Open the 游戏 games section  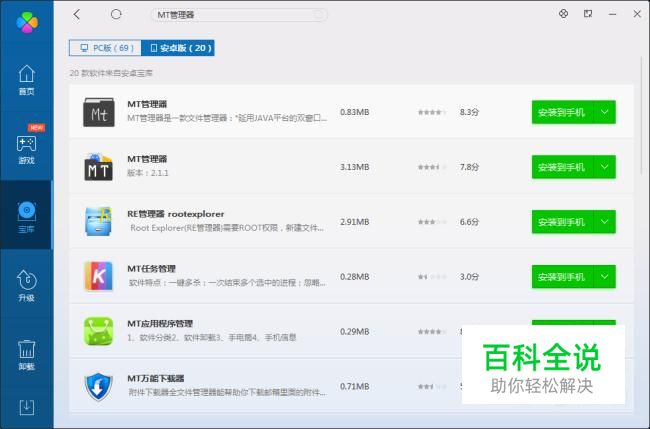(27, 149)
